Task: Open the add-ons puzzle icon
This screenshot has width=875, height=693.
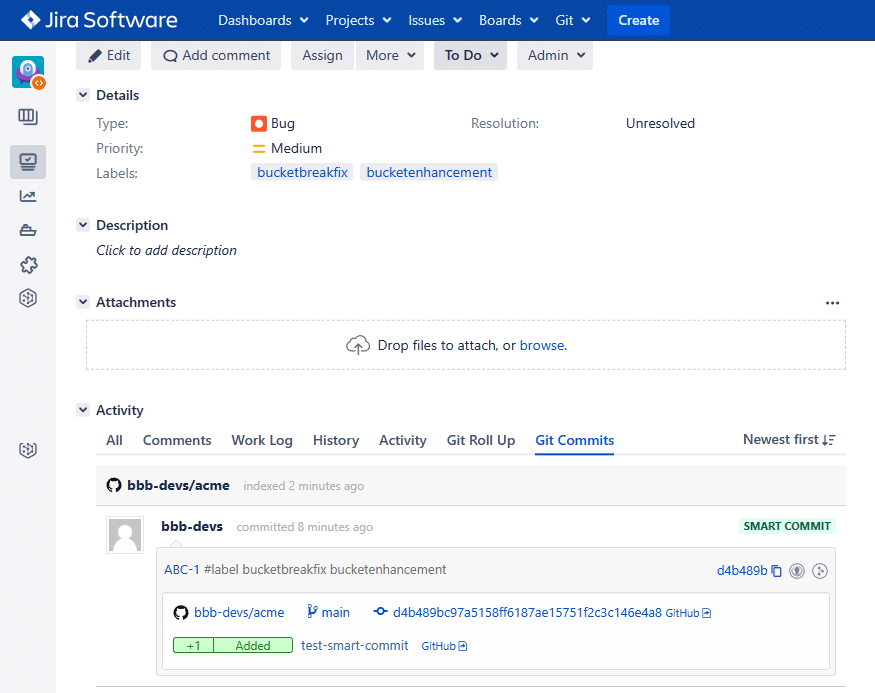Action: click(28, 264)
